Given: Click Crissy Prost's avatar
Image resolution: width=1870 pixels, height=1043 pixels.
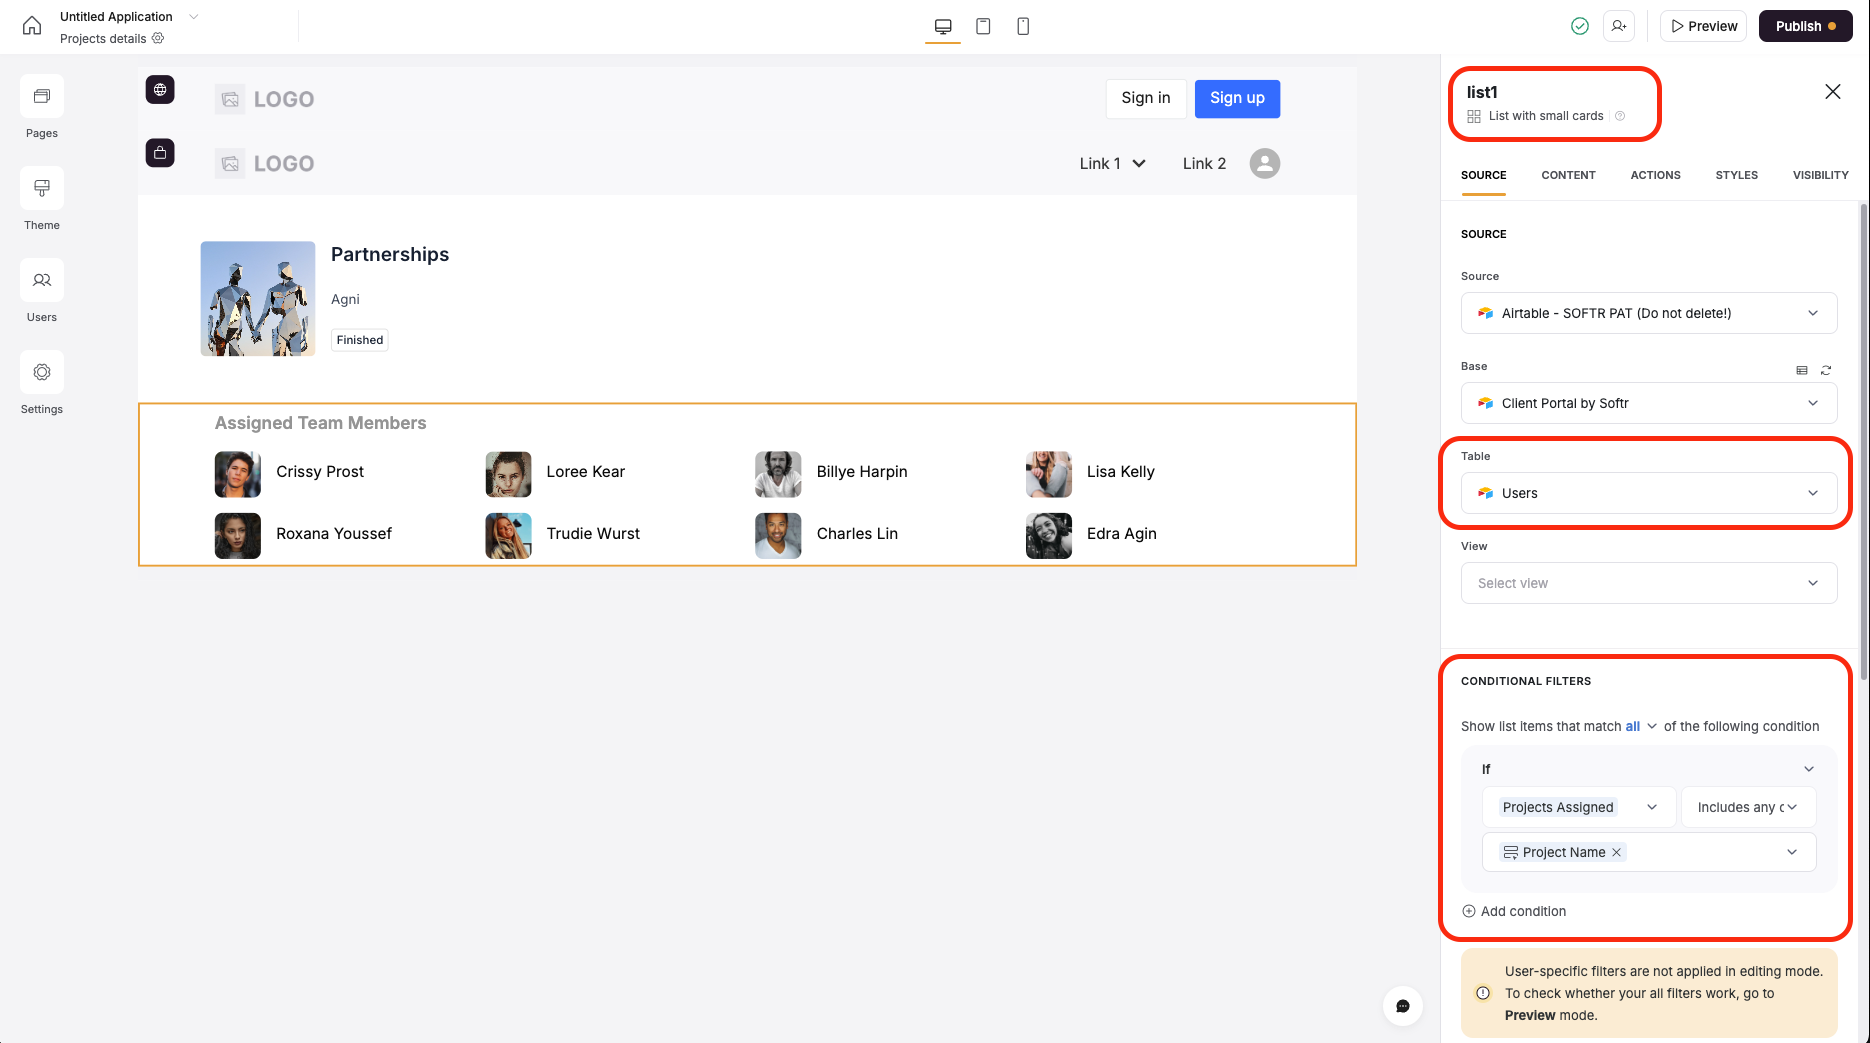Looking at the screenshot, I should (x=238, y=474).
